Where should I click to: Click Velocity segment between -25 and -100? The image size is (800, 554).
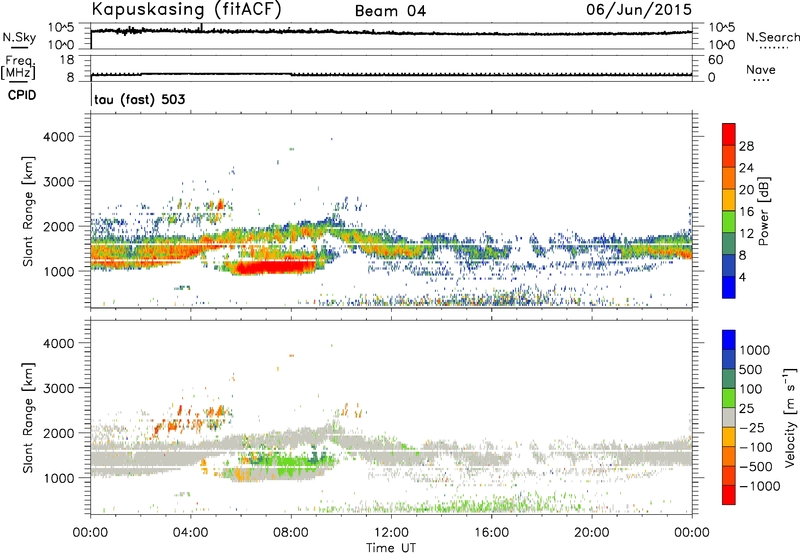(x=729, y=437)
